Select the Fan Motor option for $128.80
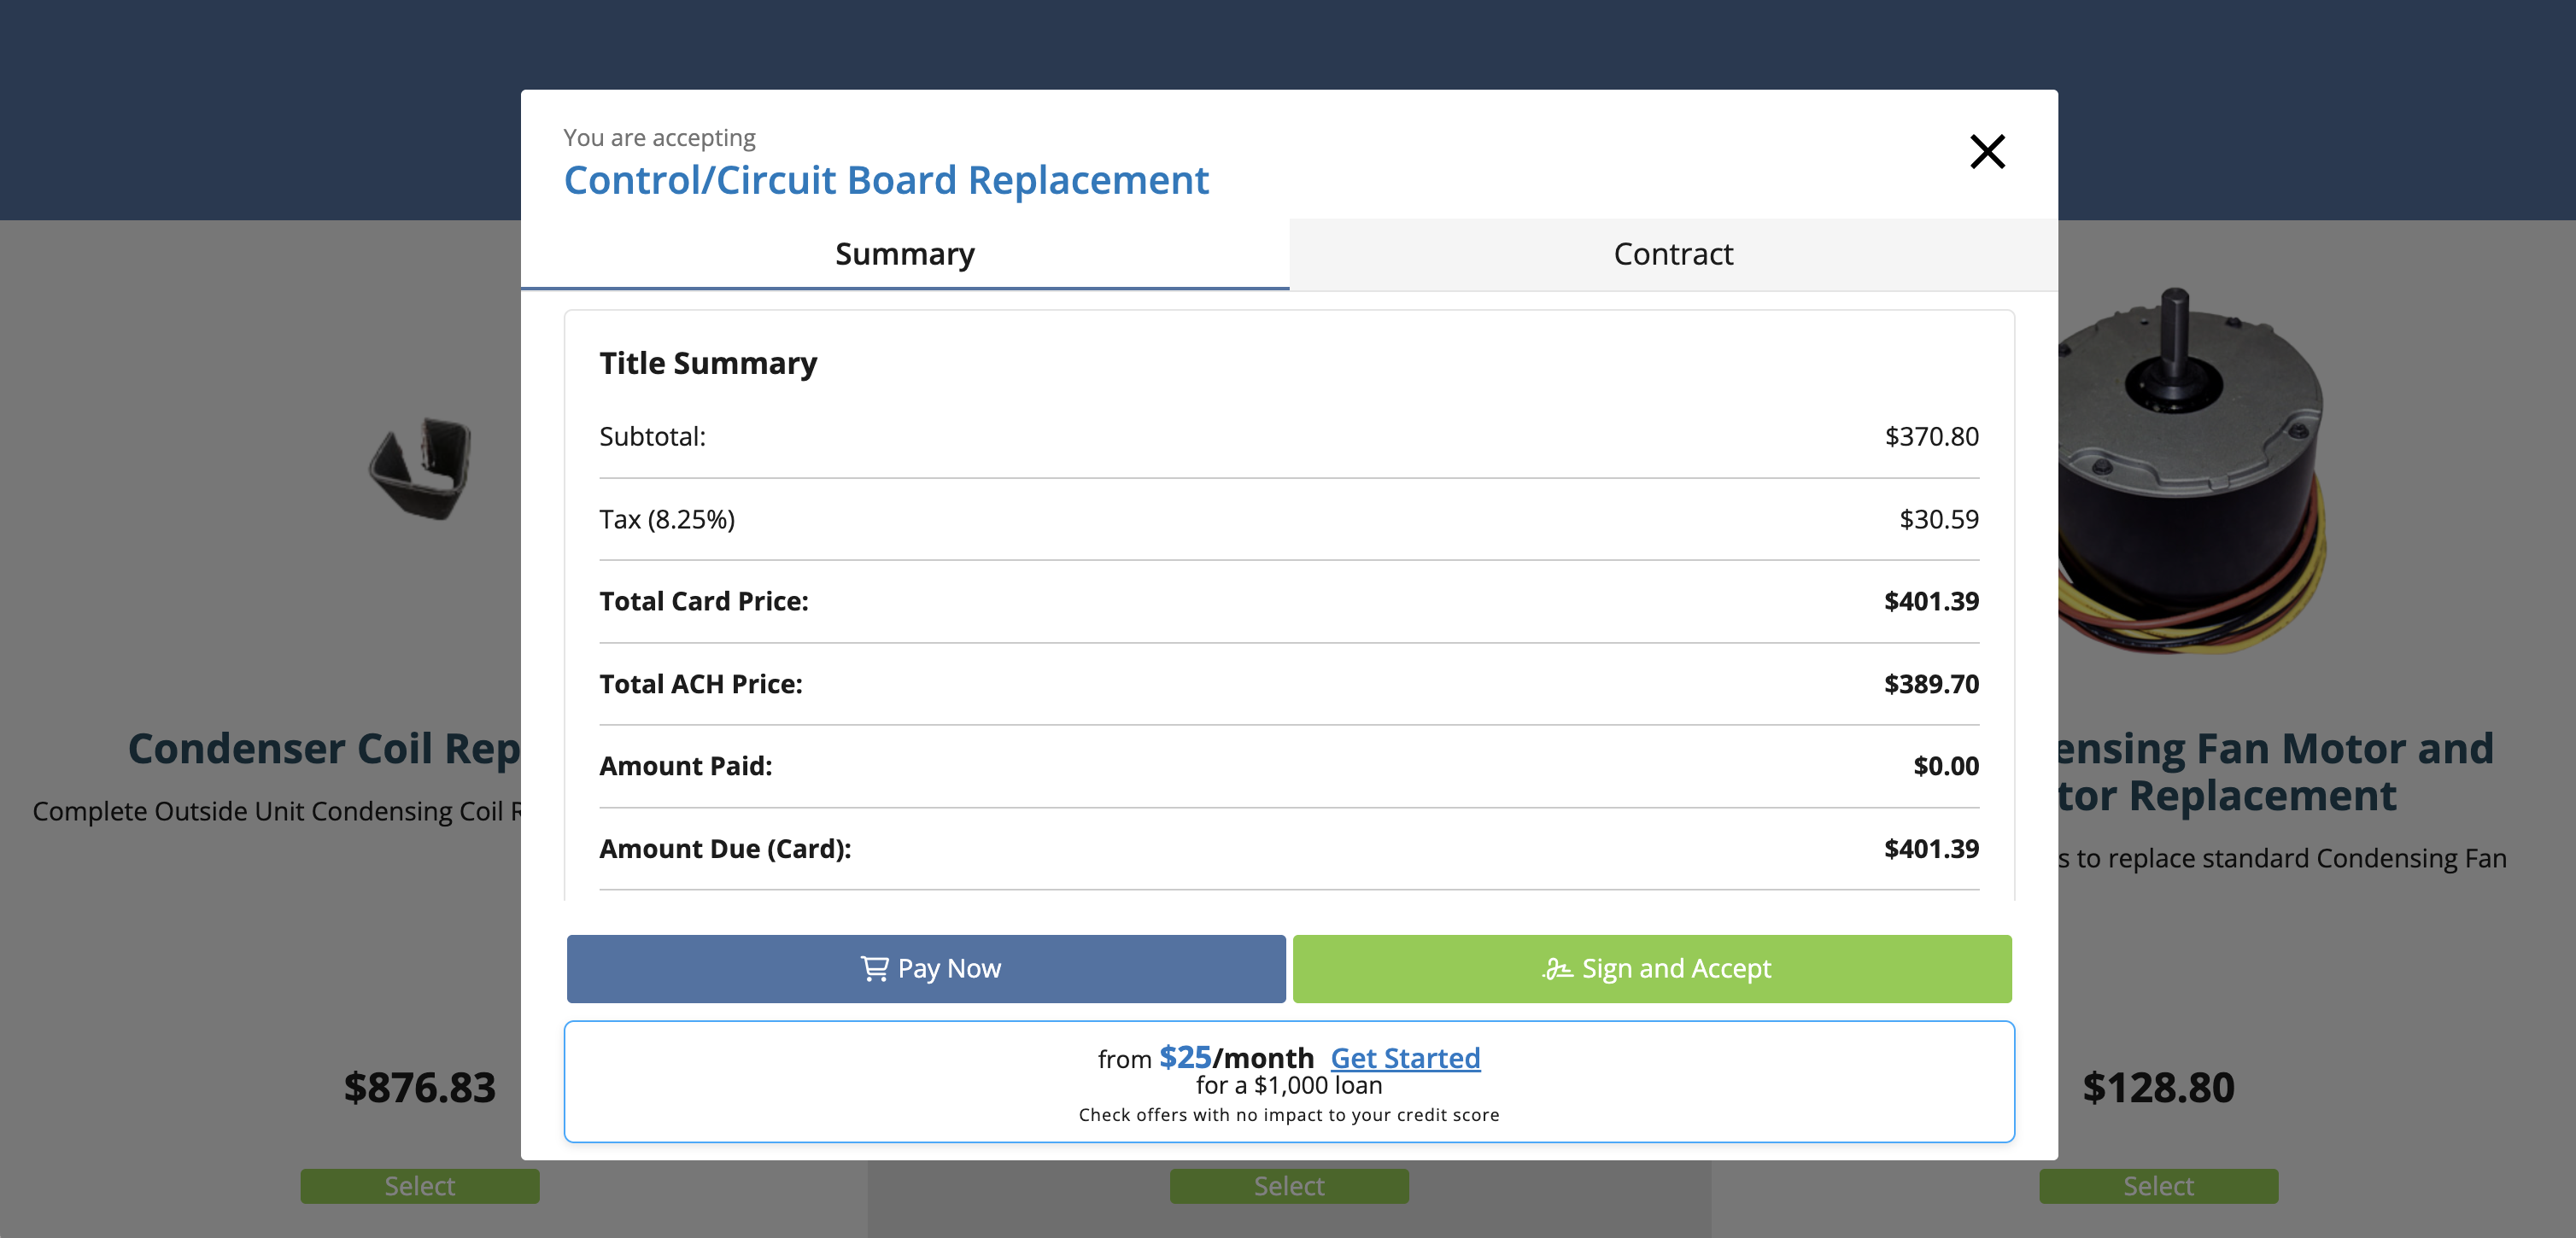2576x1238 pixels. [x=2159, y=1186]
